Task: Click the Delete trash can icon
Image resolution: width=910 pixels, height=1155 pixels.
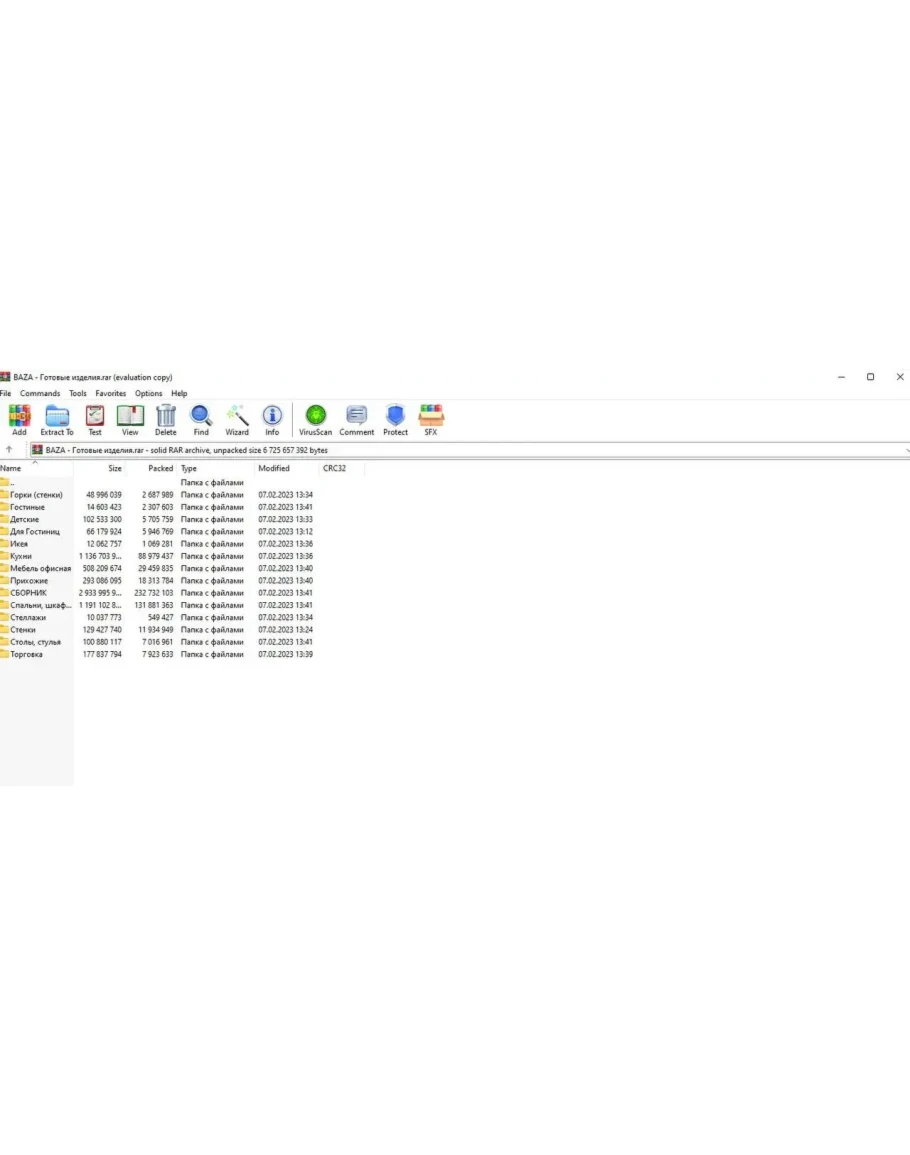Action: pyautogui.click(x=166, y=418)
